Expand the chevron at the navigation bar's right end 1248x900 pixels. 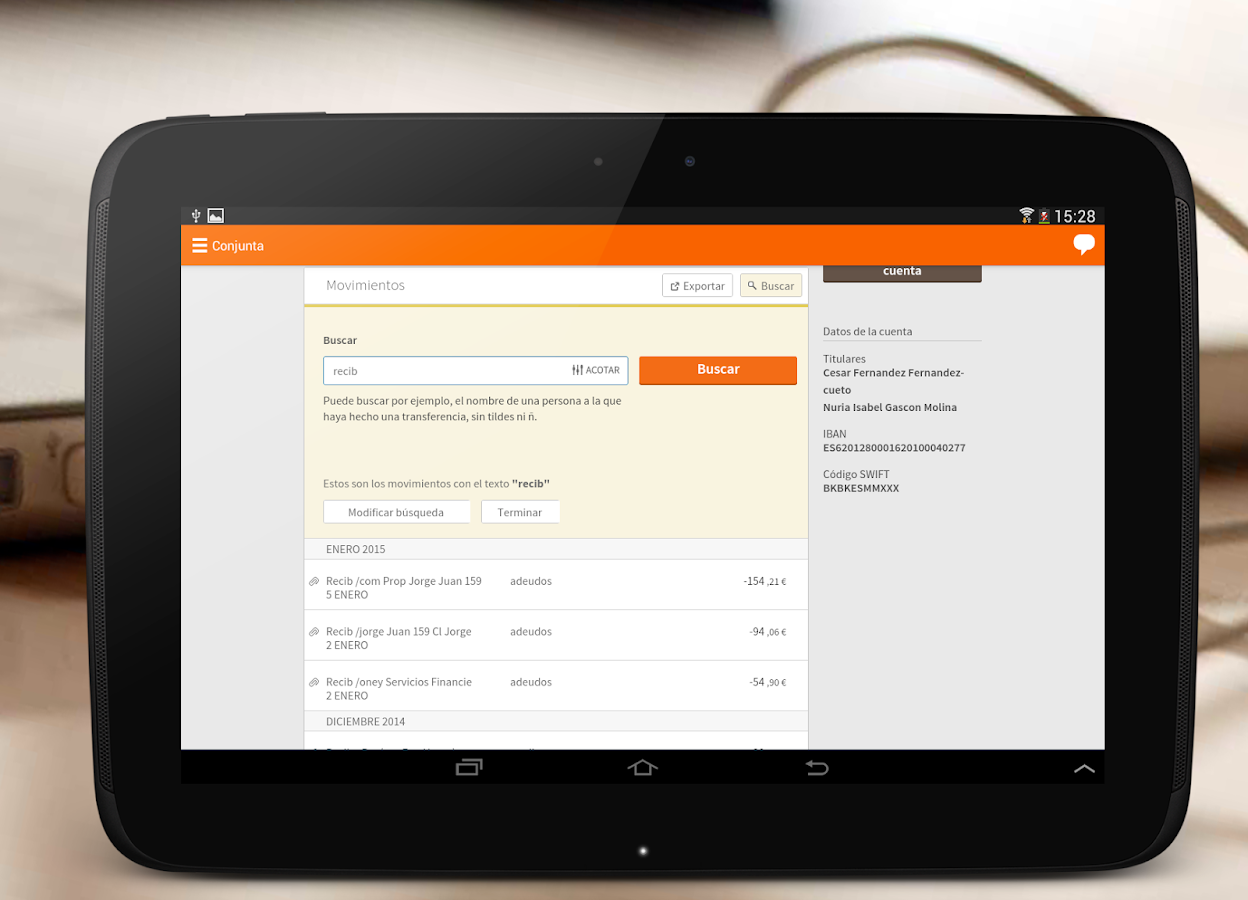pos(1084,767)
